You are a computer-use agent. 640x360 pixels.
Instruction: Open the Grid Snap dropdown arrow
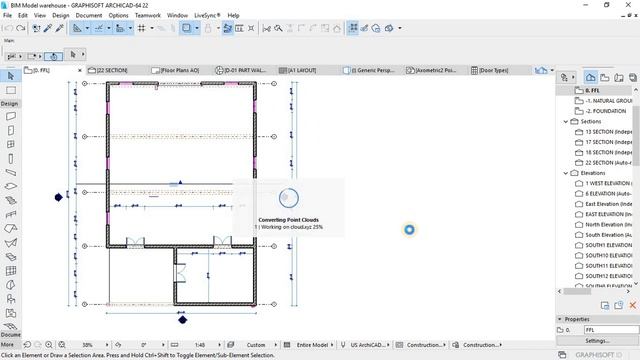(152, 28)
